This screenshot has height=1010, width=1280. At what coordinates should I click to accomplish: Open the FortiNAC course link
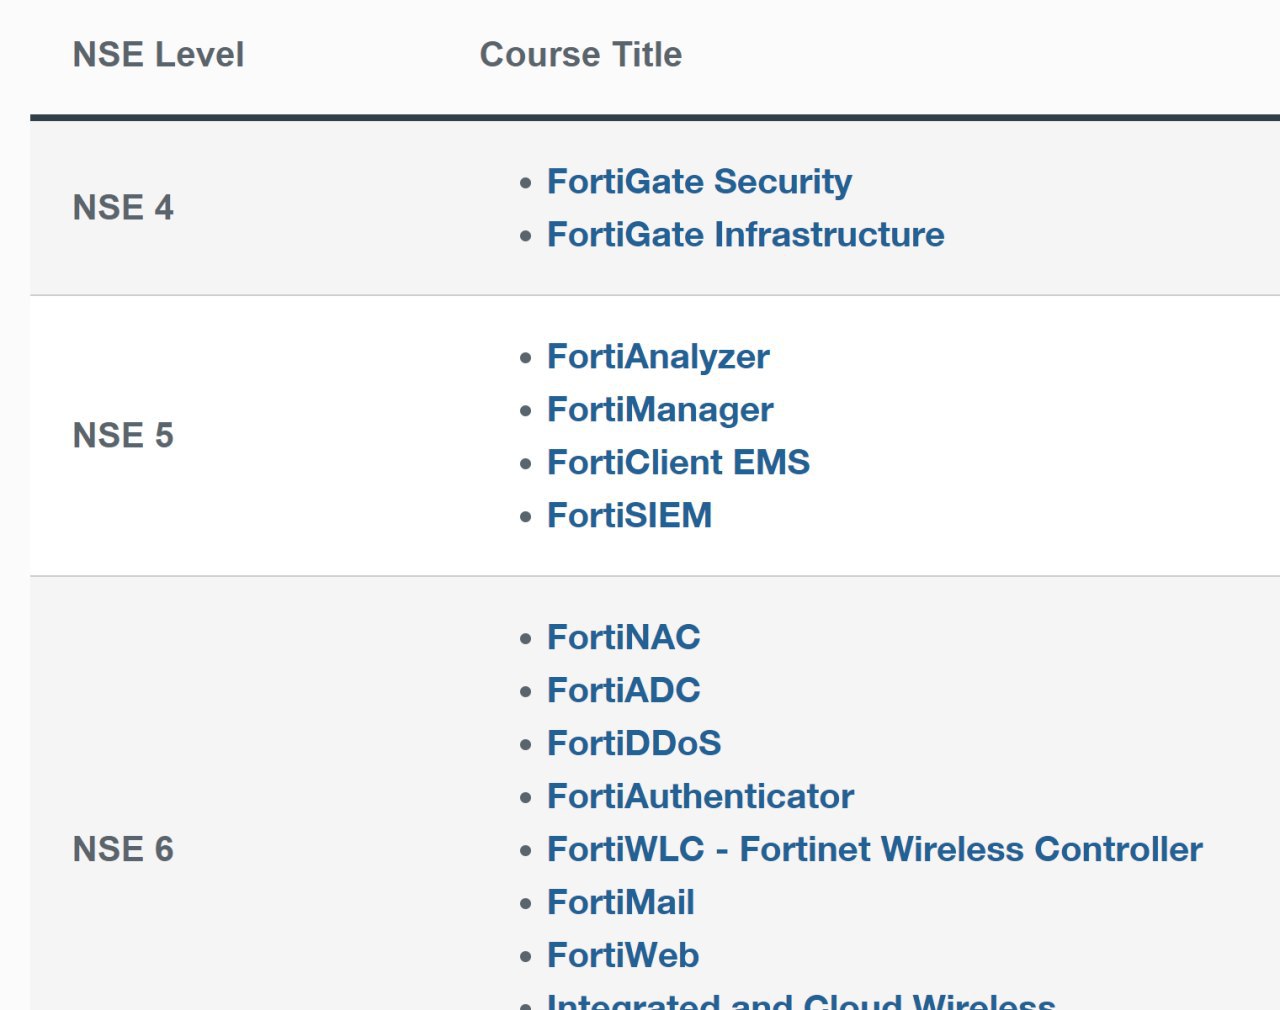(x=623, y=638)
